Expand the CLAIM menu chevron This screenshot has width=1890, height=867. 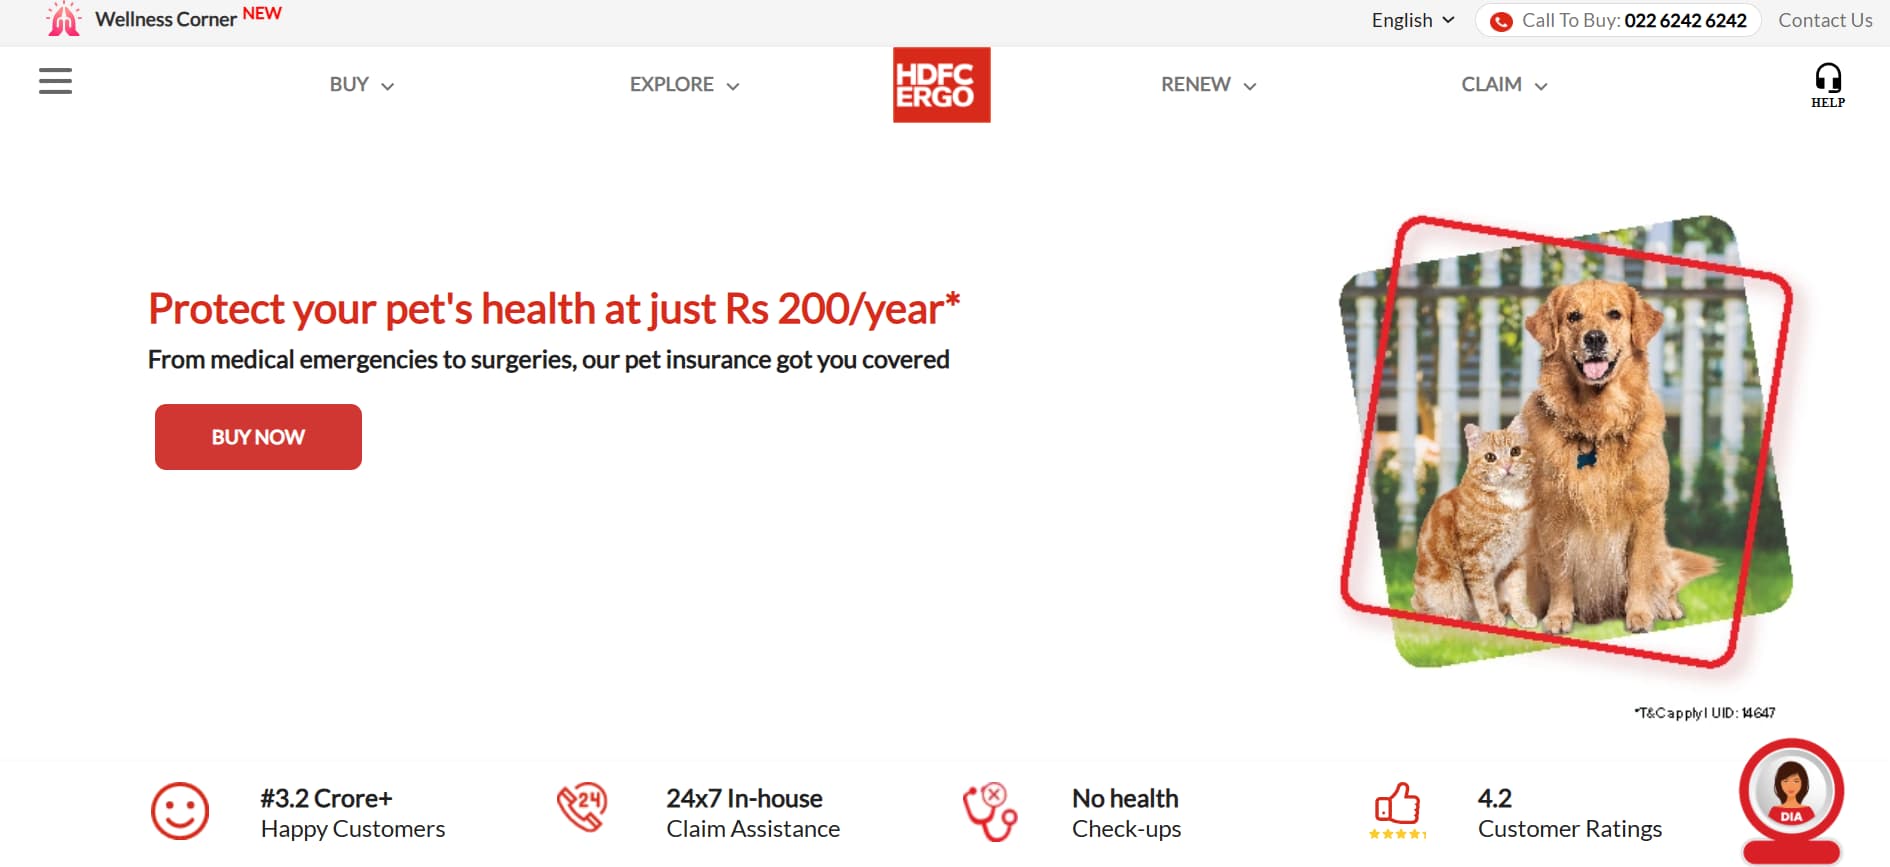tap(1541, 86)
